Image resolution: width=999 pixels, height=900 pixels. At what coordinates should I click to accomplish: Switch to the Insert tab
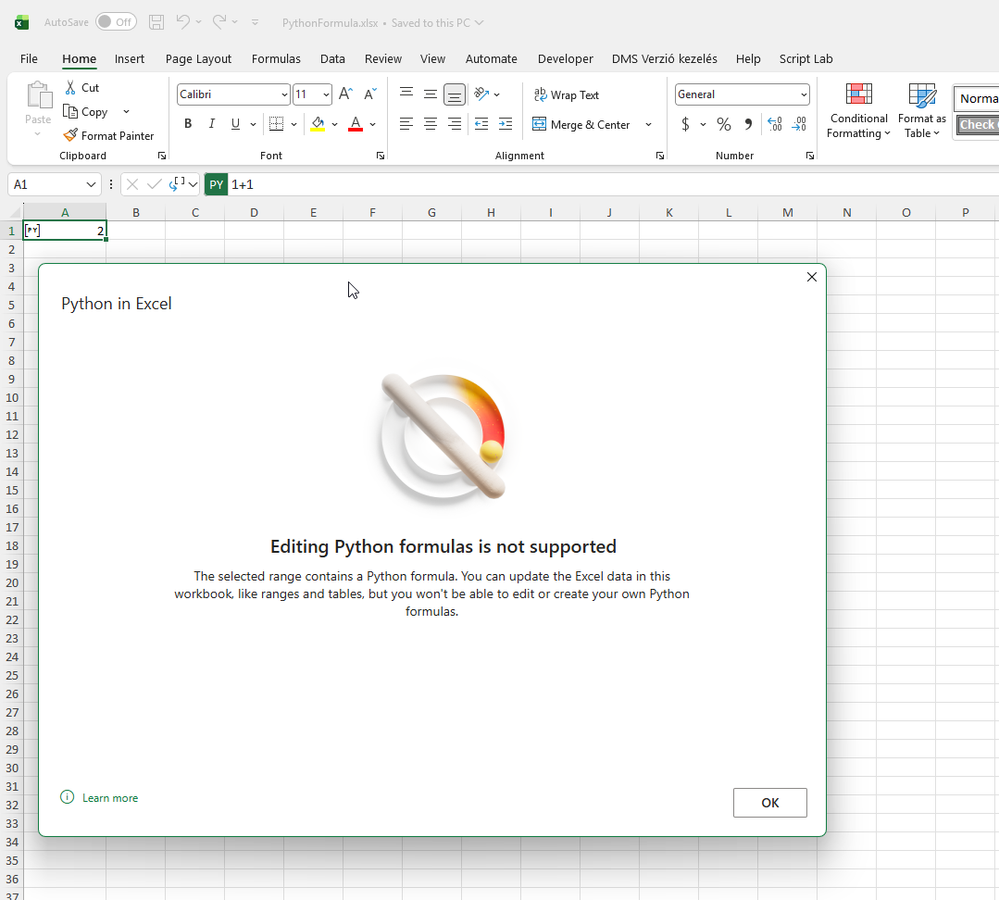pyautogui.click(x=129, y=59)
